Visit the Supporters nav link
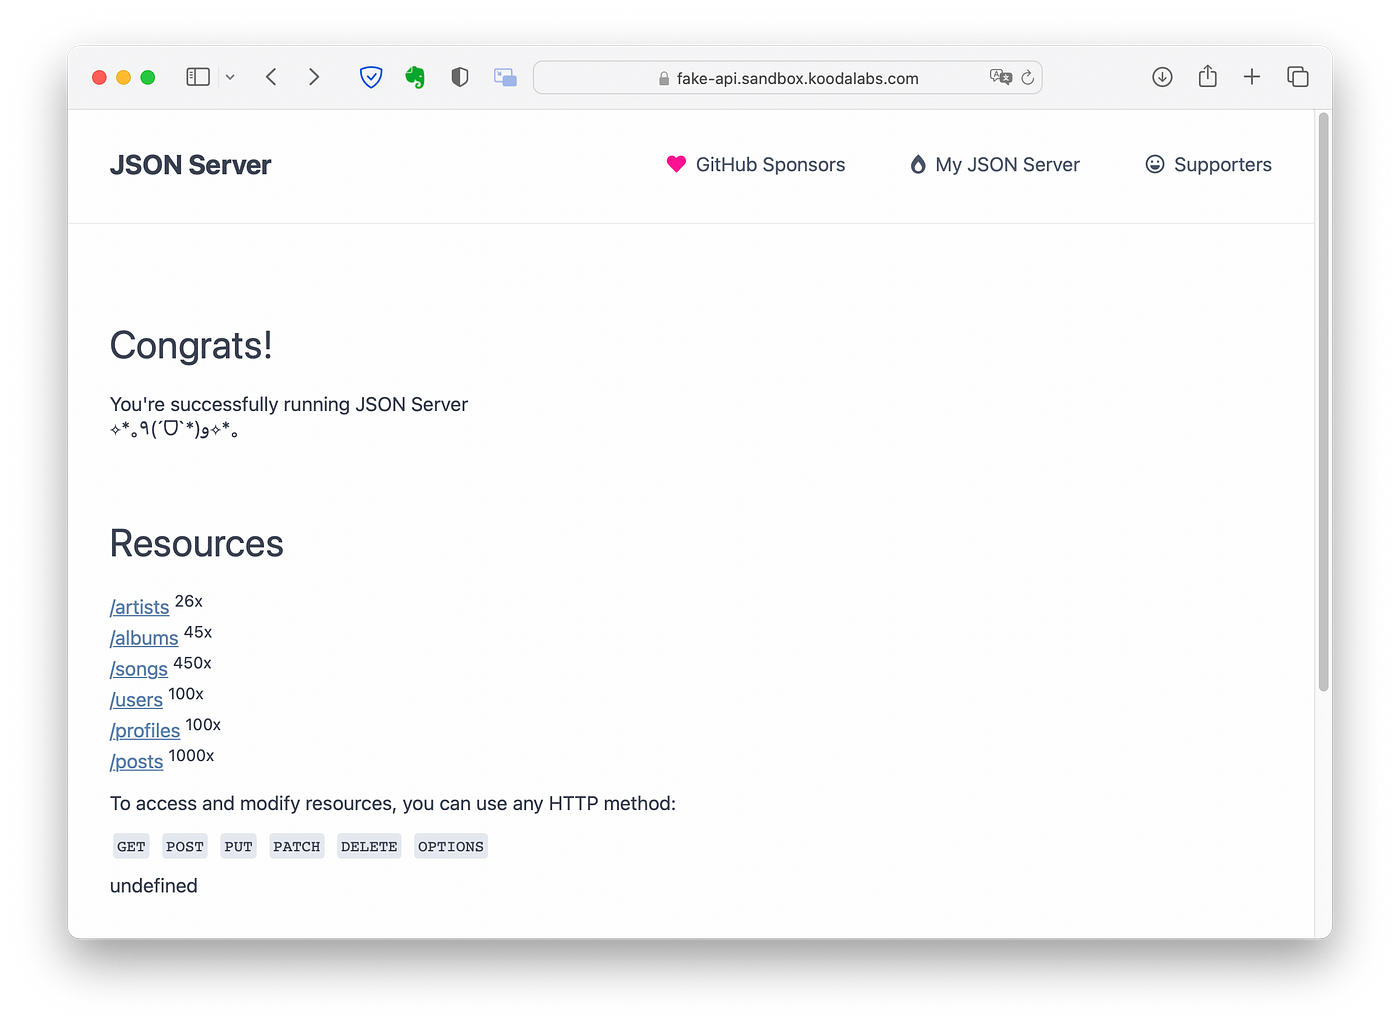The image size is (1400, 1028). point(1209,165)
